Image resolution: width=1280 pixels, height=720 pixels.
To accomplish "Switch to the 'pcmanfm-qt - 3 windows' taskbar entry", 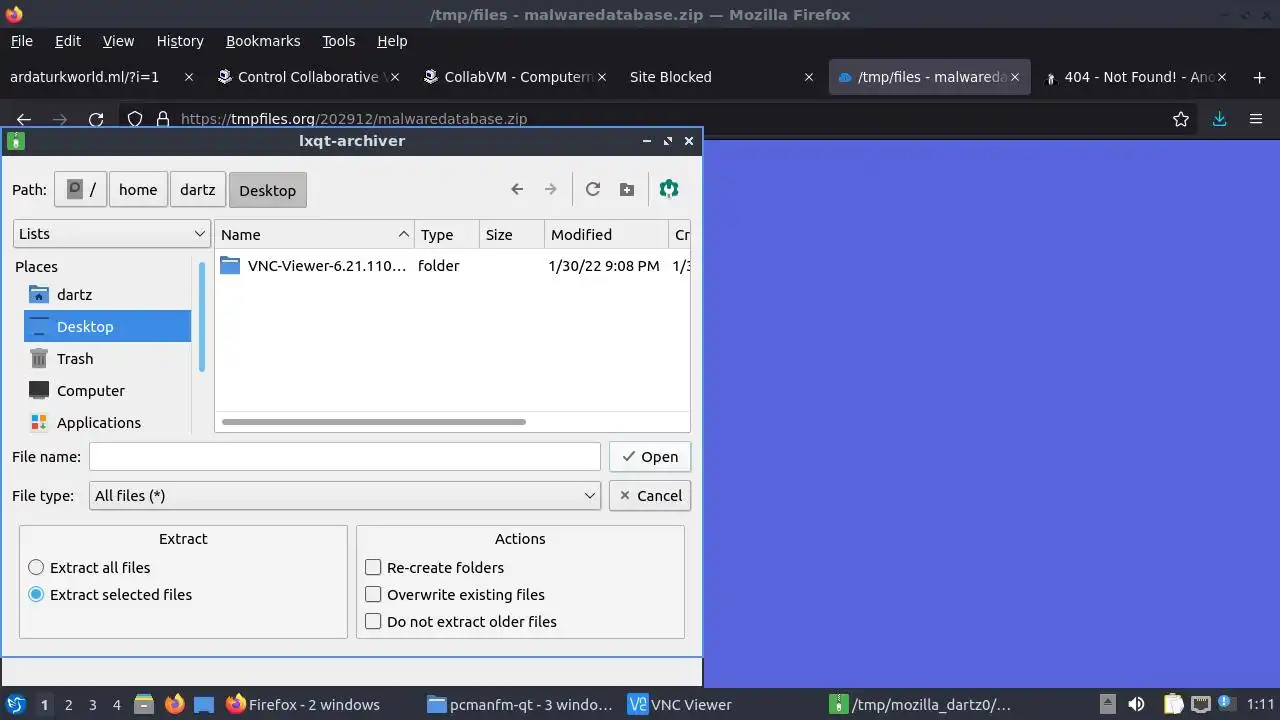I will pos(520,704).
